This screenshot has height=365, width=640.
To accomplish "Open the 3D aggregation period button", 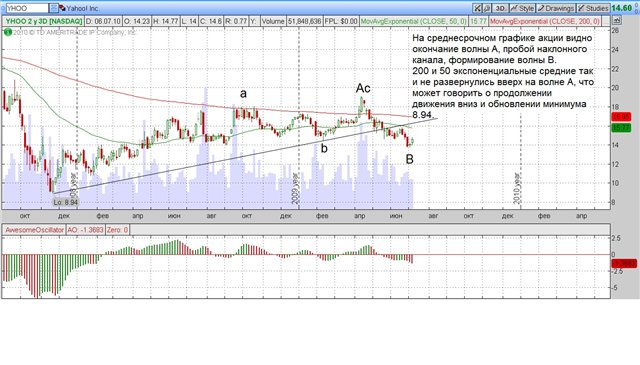I will tap(500, 8).
